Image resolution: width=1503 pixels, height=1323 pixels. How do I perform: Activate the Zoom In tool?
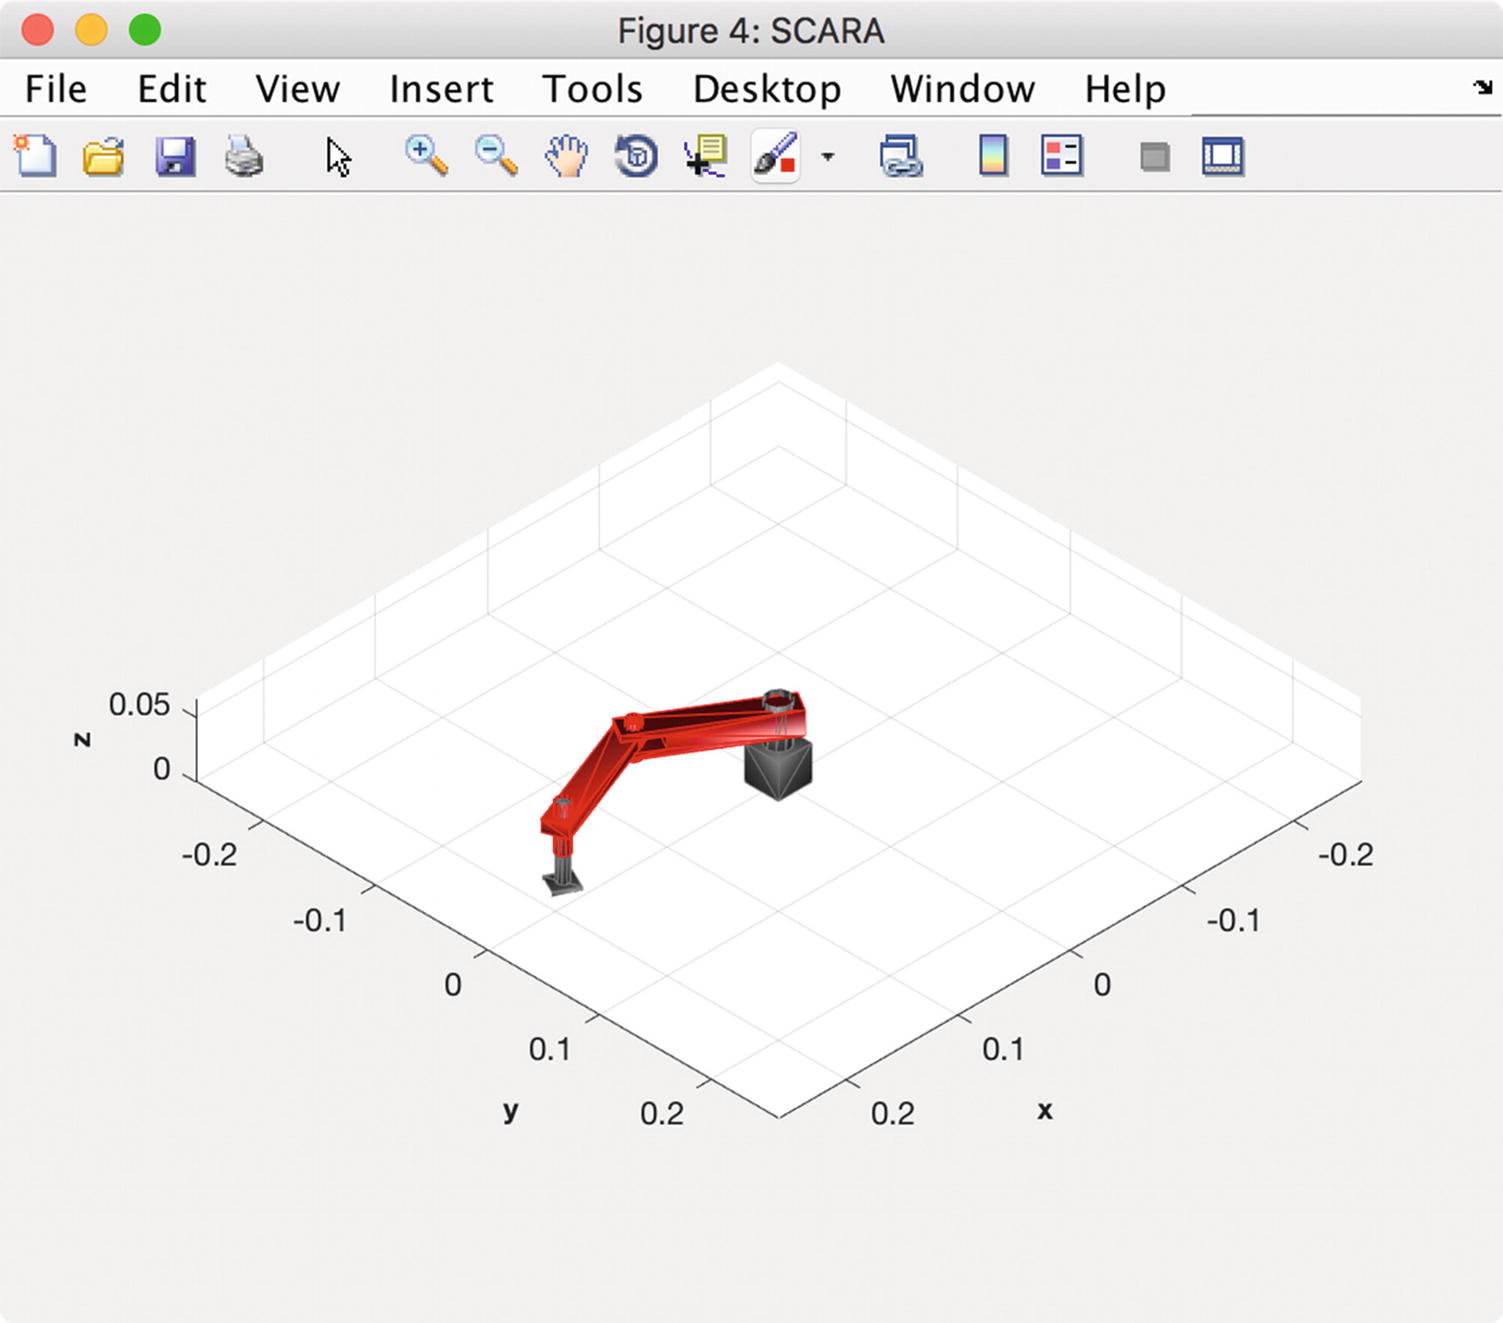click(425, 156)
